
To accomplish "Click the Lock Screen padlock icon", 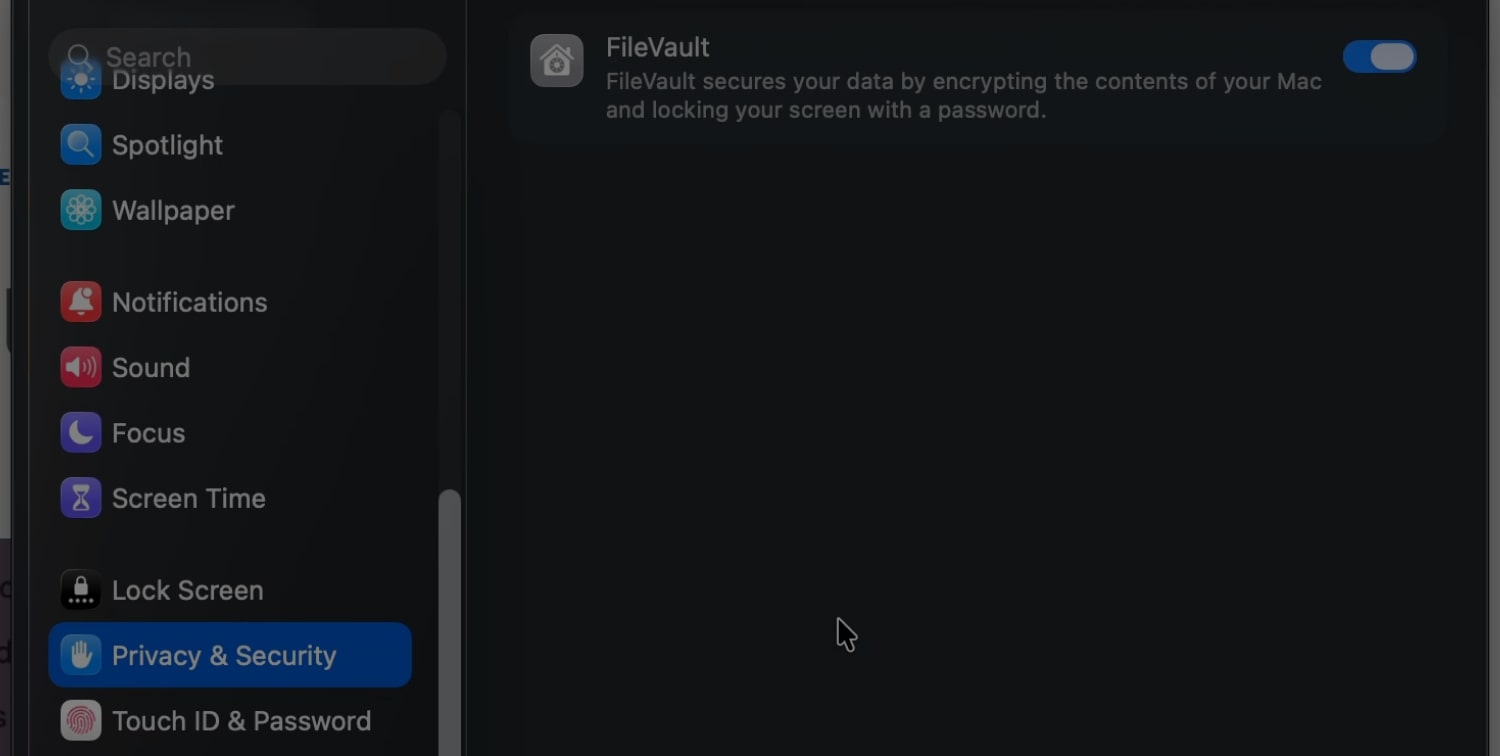I will 81,590.
